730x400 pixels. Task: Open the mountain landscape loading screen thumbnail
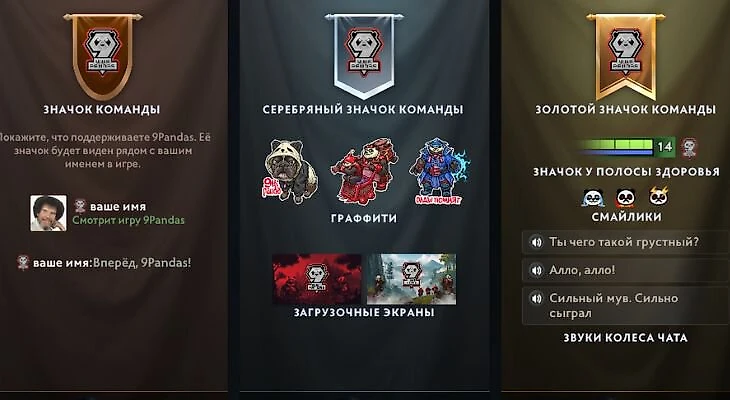pyautogui.click(x=412, y=278)
